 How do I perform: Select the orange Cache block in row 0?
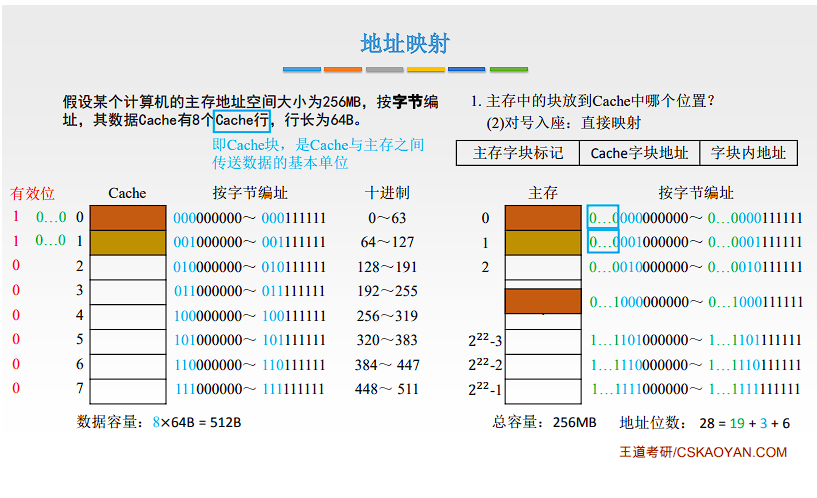128,218
